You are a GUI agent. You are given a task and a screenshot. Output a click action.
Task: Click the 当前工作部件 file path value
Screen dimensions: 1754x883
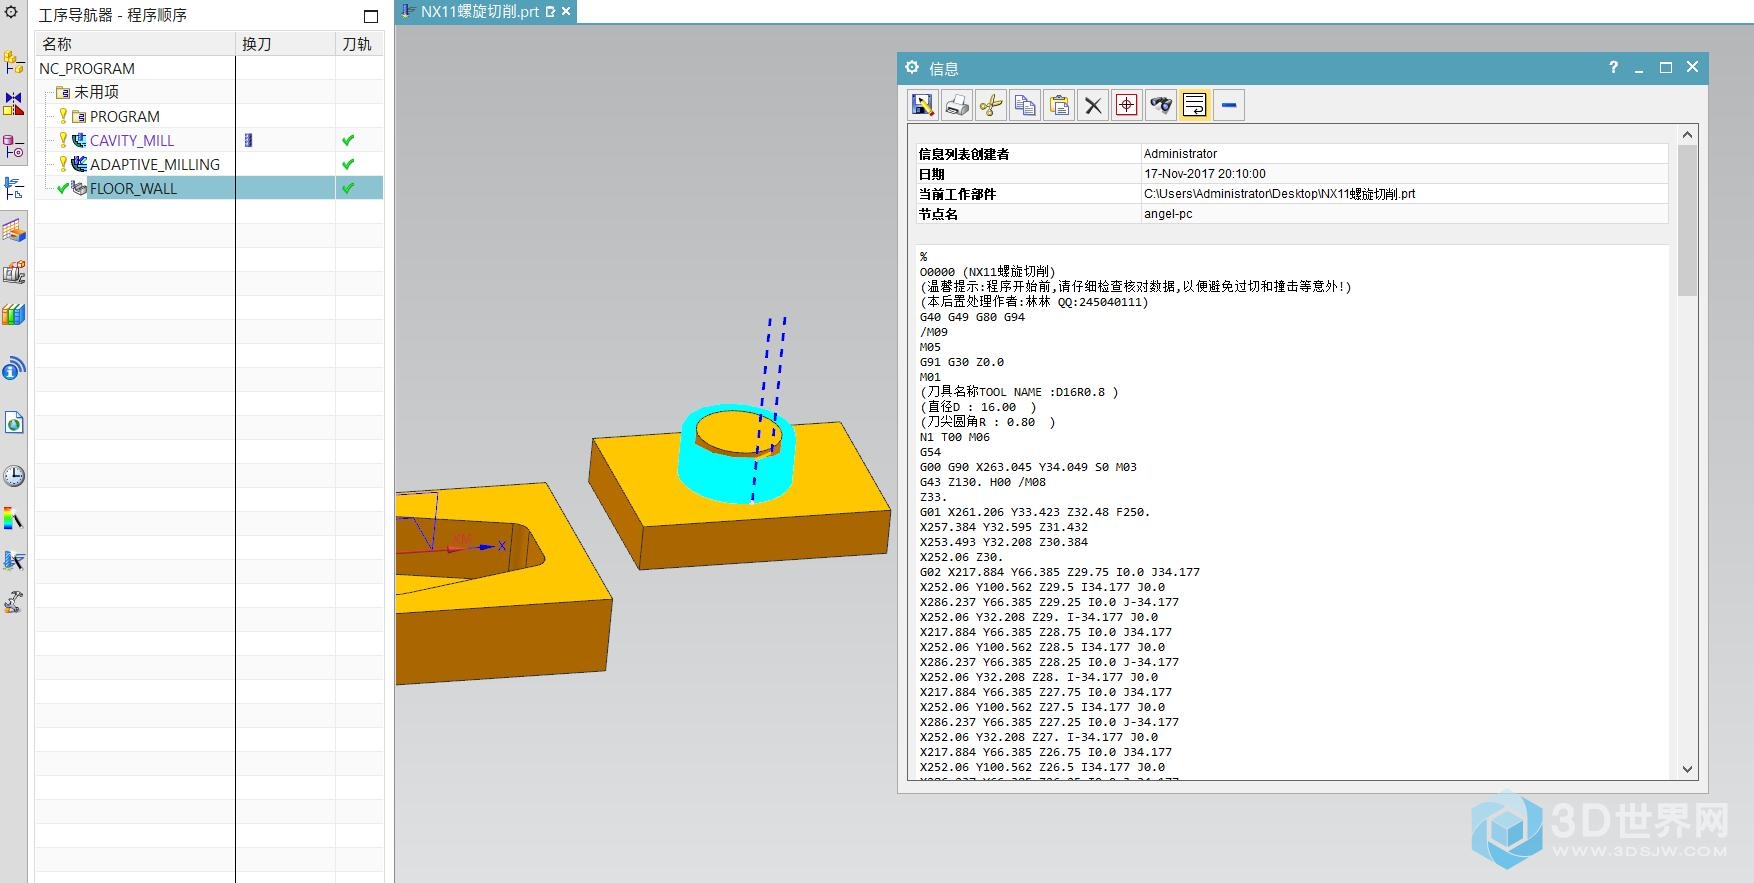(1279, 194)
